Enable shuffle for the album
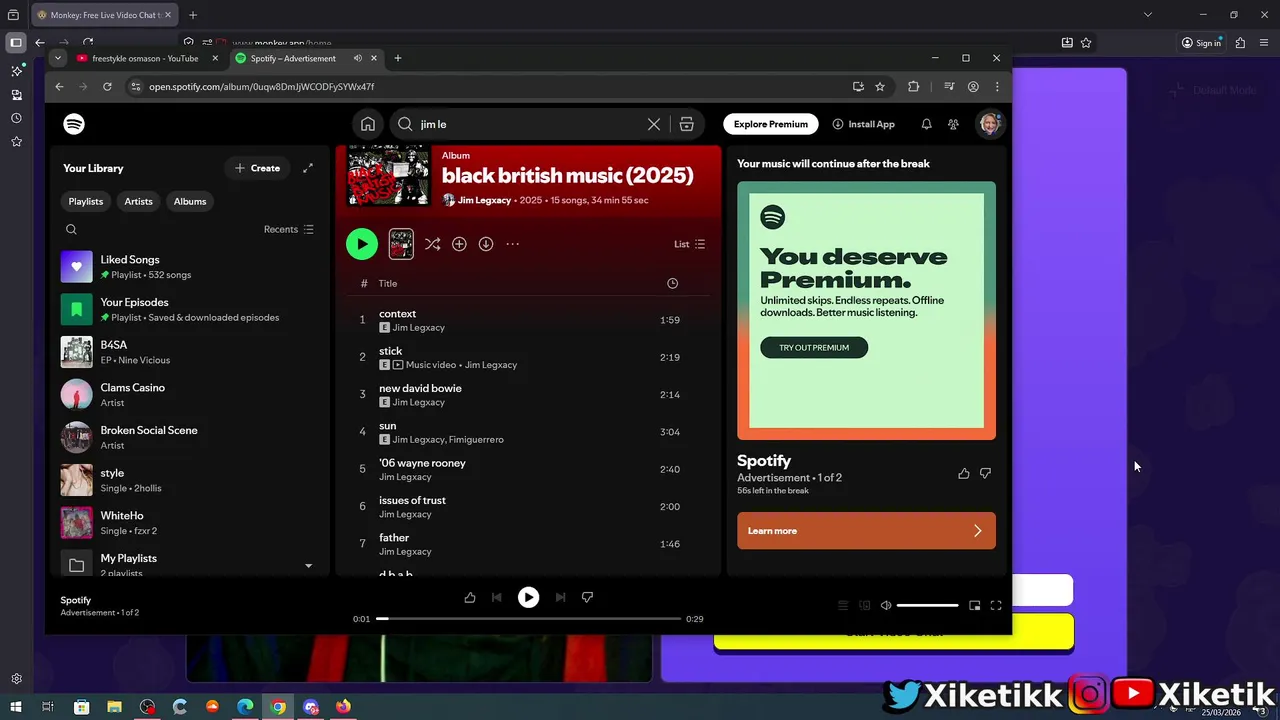This screenshot has width=1280, height=720. (x=432, y=244)
